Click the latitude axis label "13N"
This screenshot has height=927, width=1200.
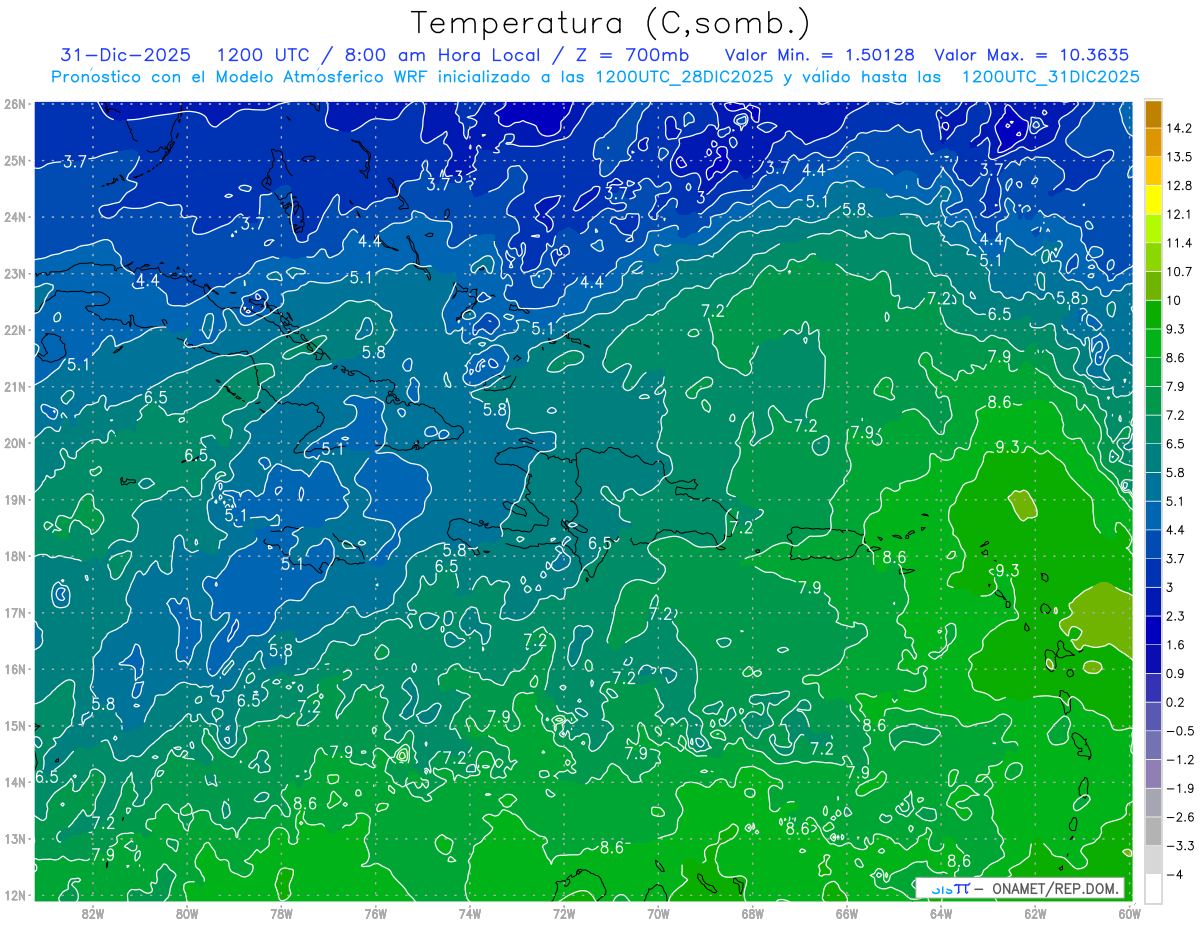click(x=15, y=838)
